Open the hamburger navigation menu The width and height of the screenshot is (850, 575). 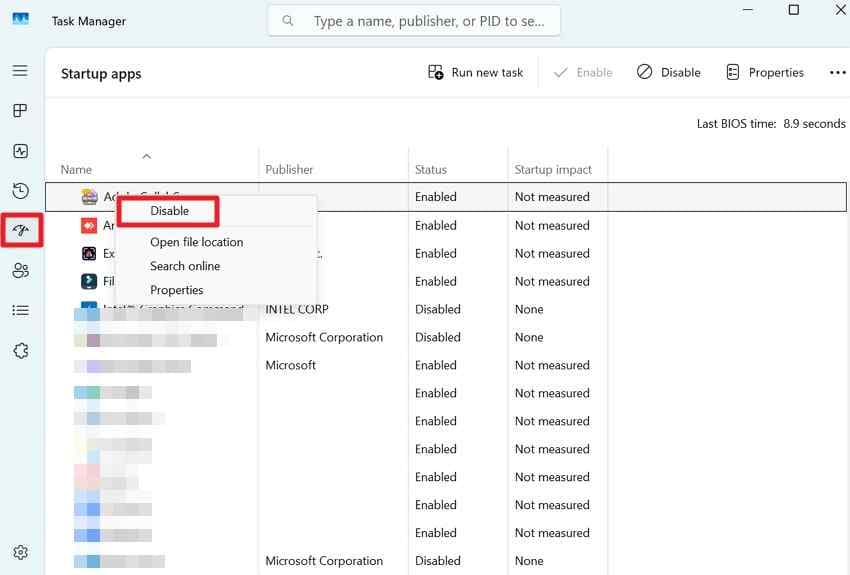(x=20, y=70)
